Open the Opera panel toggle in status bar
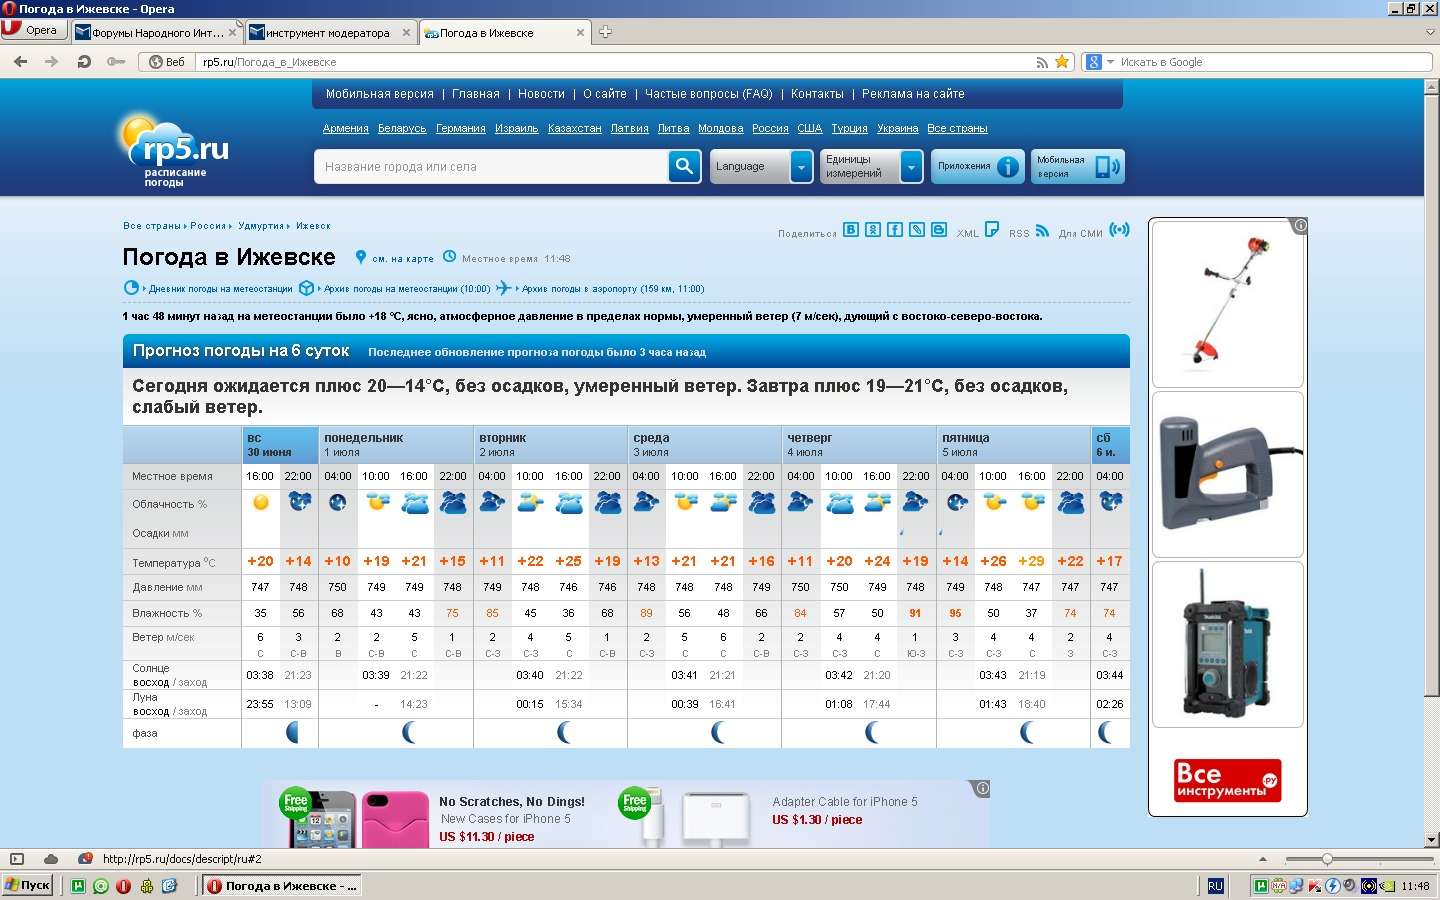The image size is (1440, 900). pyautogui.click(x=16, y=859)
